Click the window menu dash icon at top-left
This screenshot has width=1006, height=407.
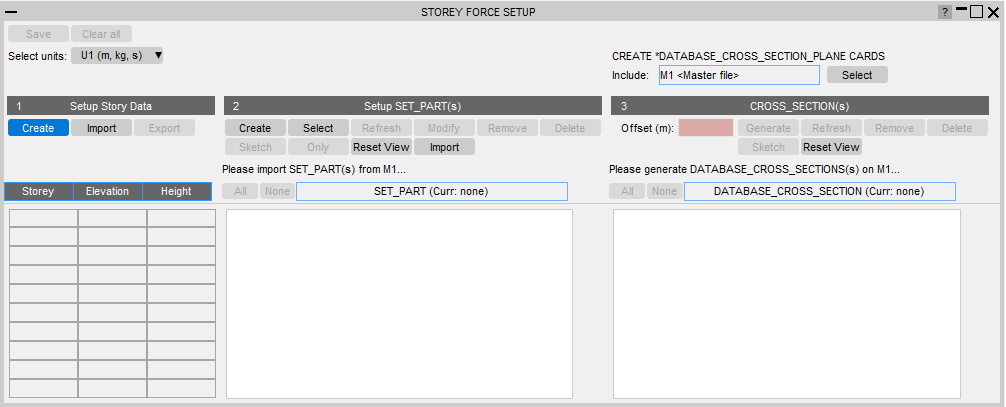pyautogui.click(x=12, y=12)
